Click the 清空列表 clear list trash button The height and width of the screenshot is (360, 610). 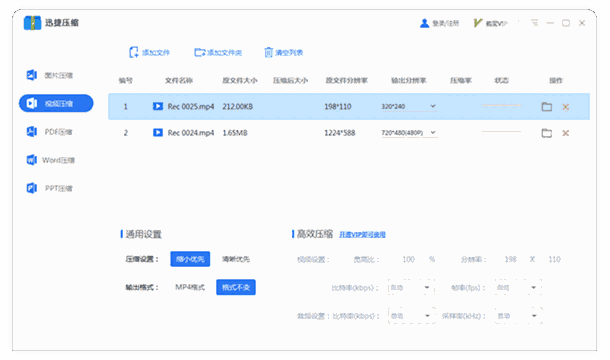[284, 52]
